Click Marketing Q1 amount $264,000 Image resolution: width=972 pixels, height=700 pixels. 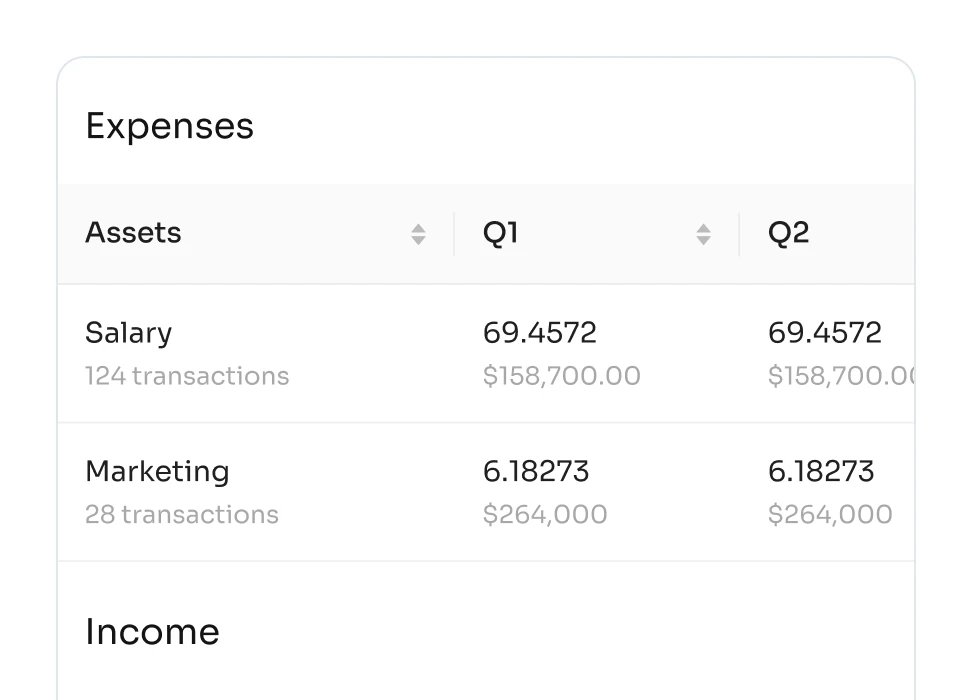click(x=544, y=514)
